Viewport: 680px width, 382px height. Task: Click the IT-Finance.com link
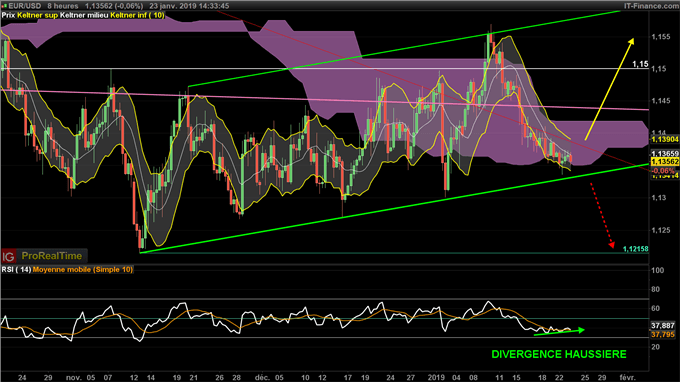pos(651,6)
